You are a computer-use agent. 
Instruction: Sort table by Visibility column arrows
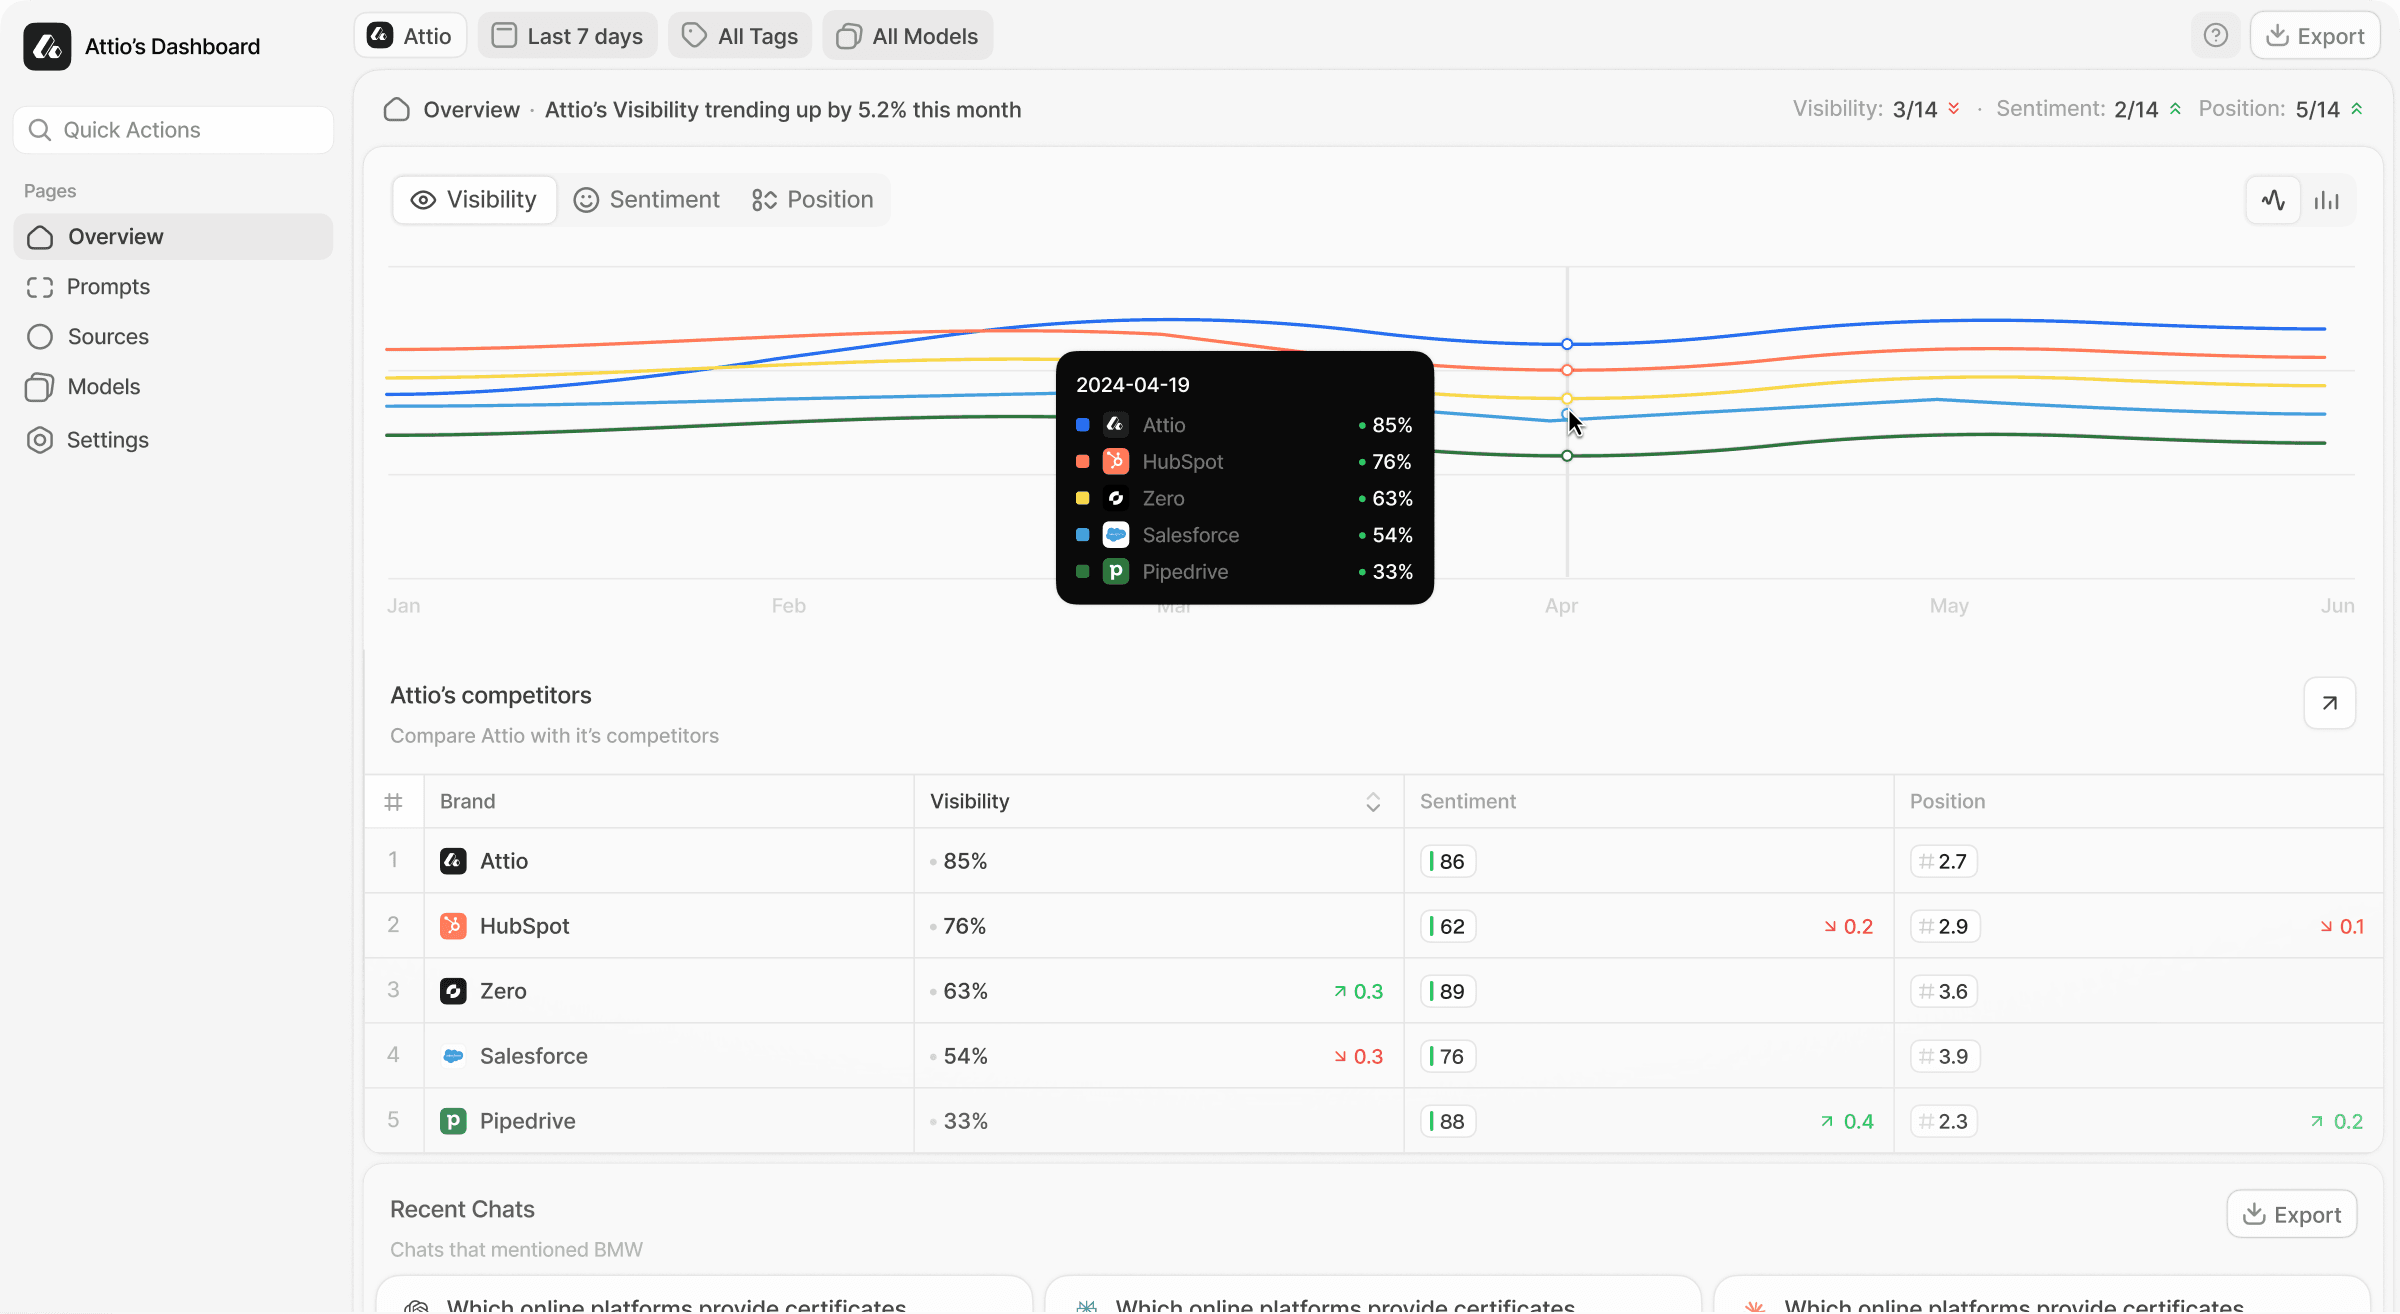[1373, 802]
